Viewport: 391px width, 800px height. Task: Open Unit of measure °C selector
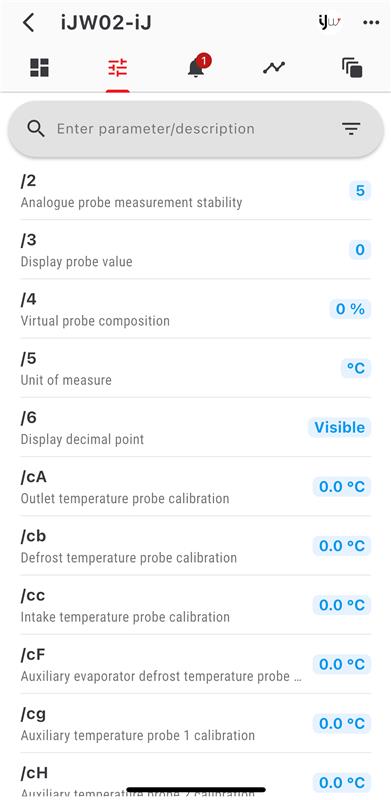click(x=356, y=368)
